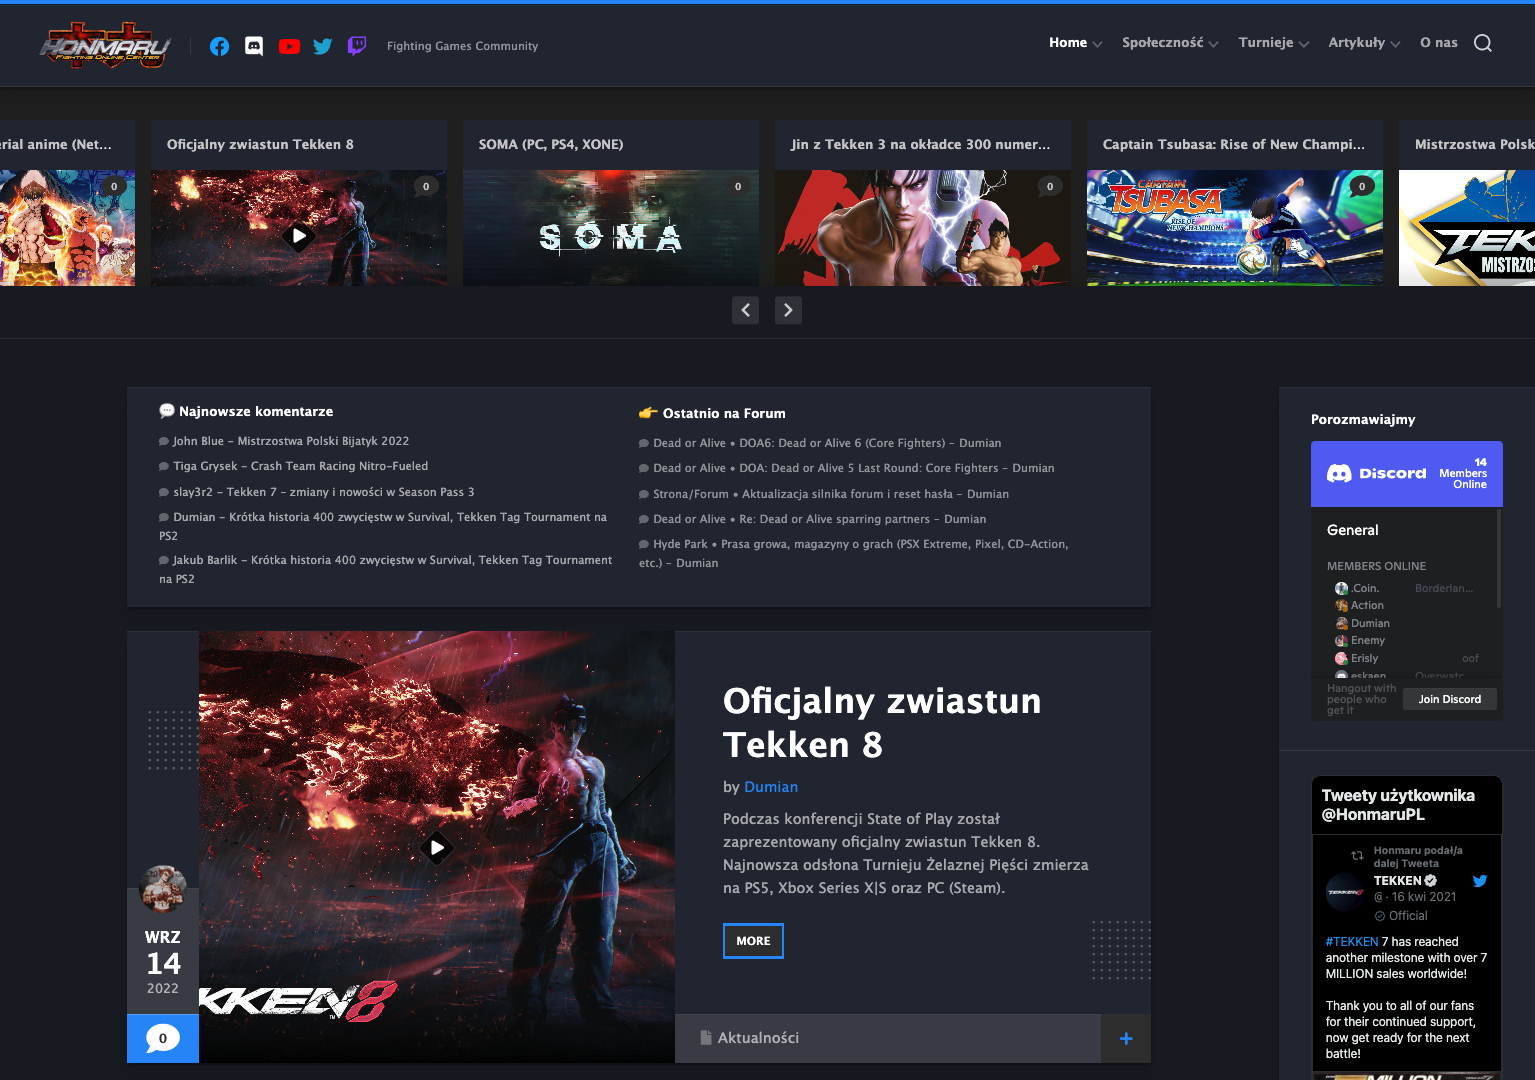Click the Discord widget scrollbar
Screen dimensions: 1535x1080
click(x=1499, y=558)
